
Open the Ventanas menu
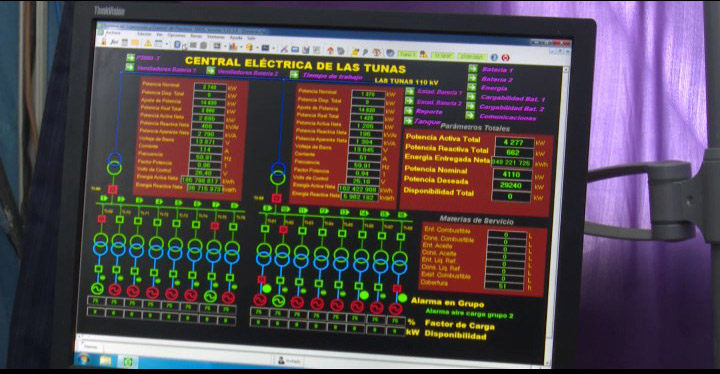point(216,37)
